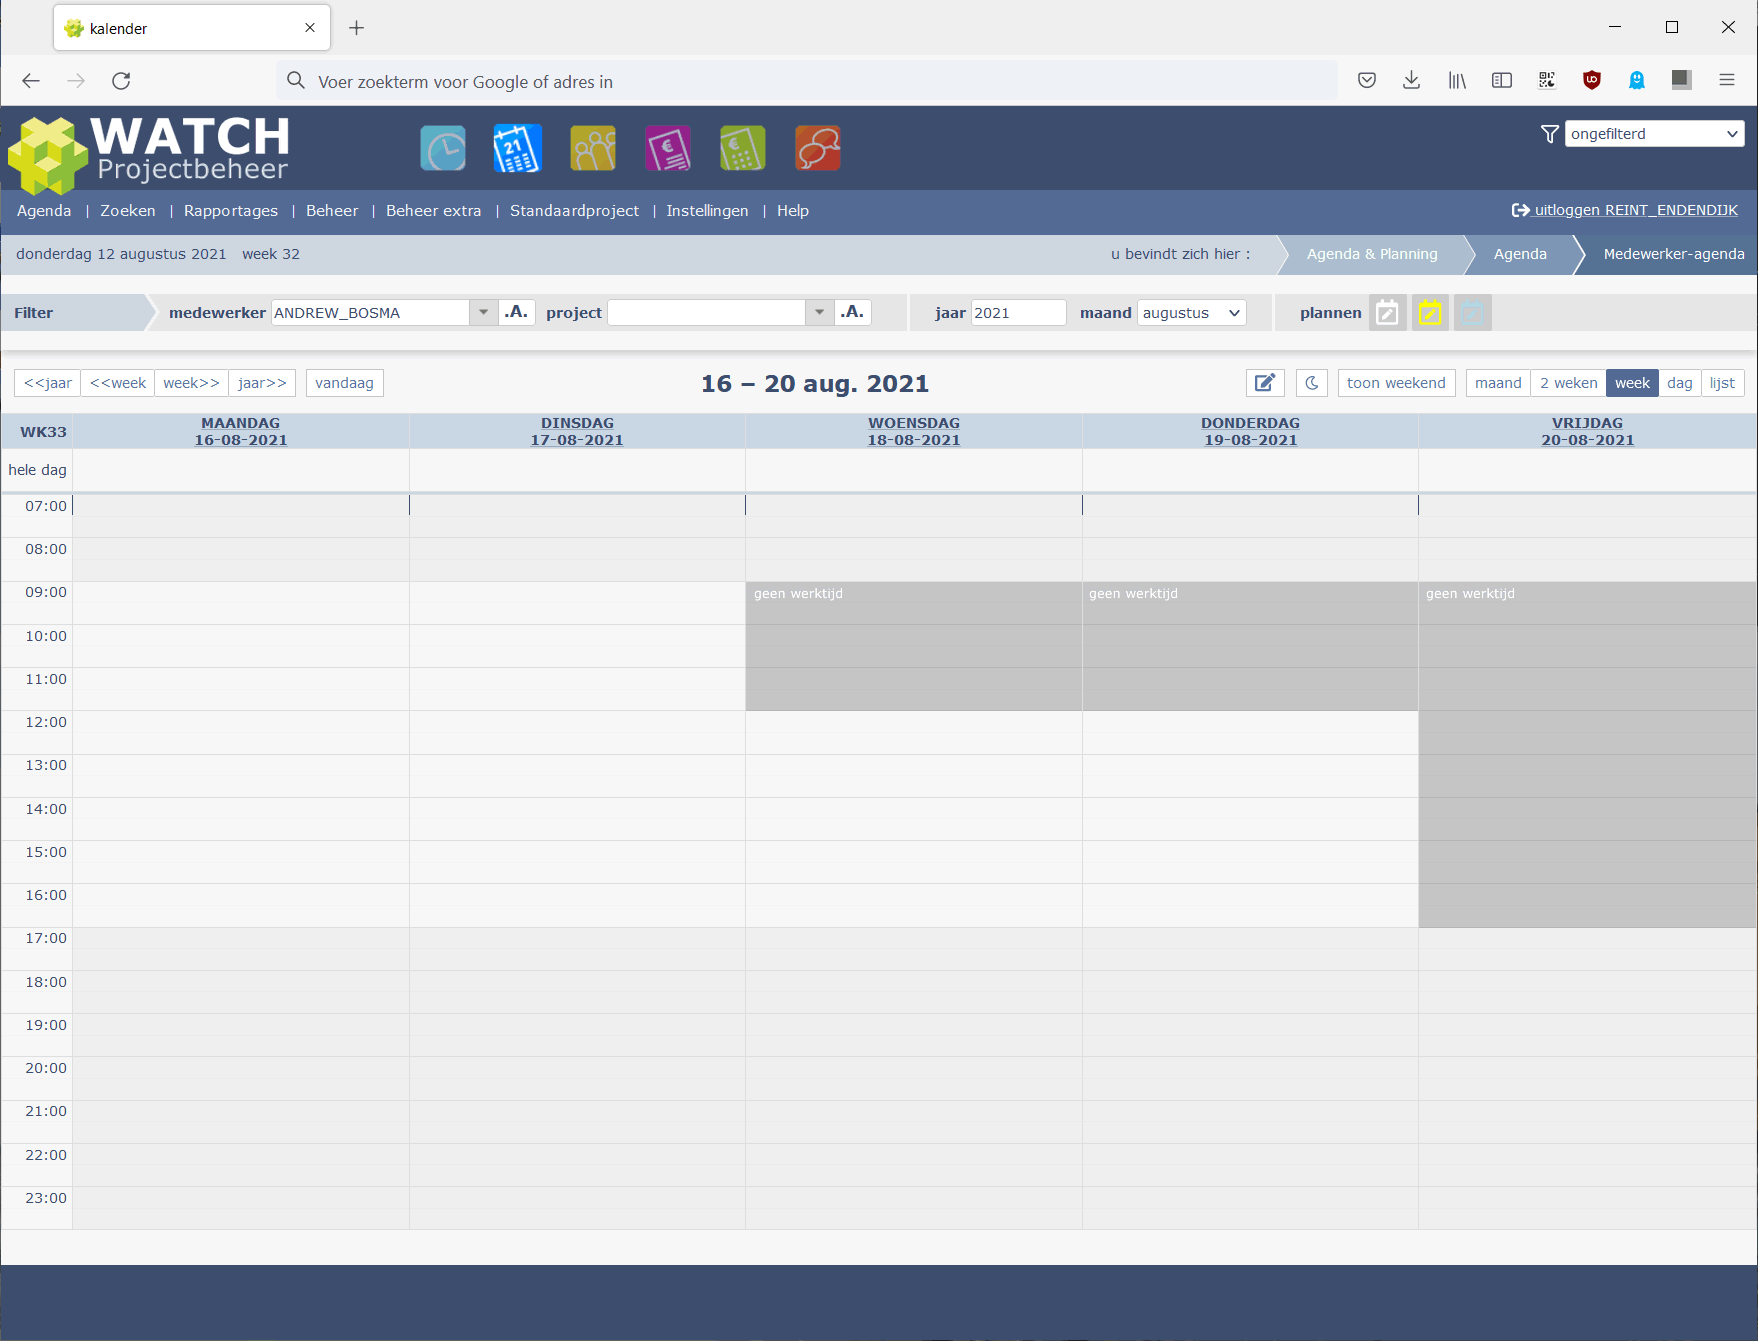This screenshot has width=1758, height=1341.
Task: Open the 'Rapportages' menu
Action: pyautogui.click(x=231, y=211)
